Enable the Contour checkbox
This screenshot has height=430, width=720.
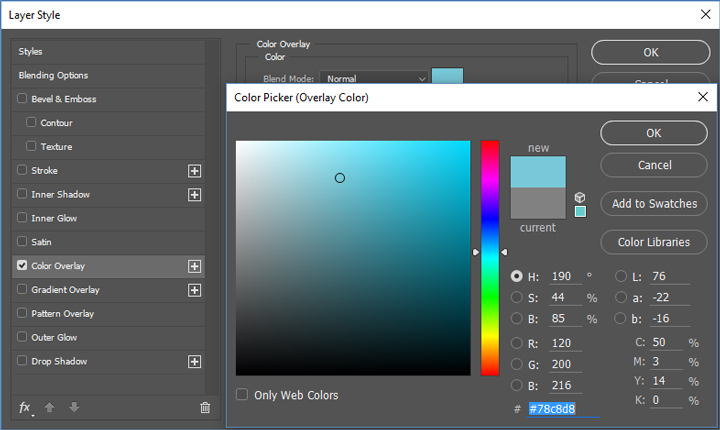31,122
